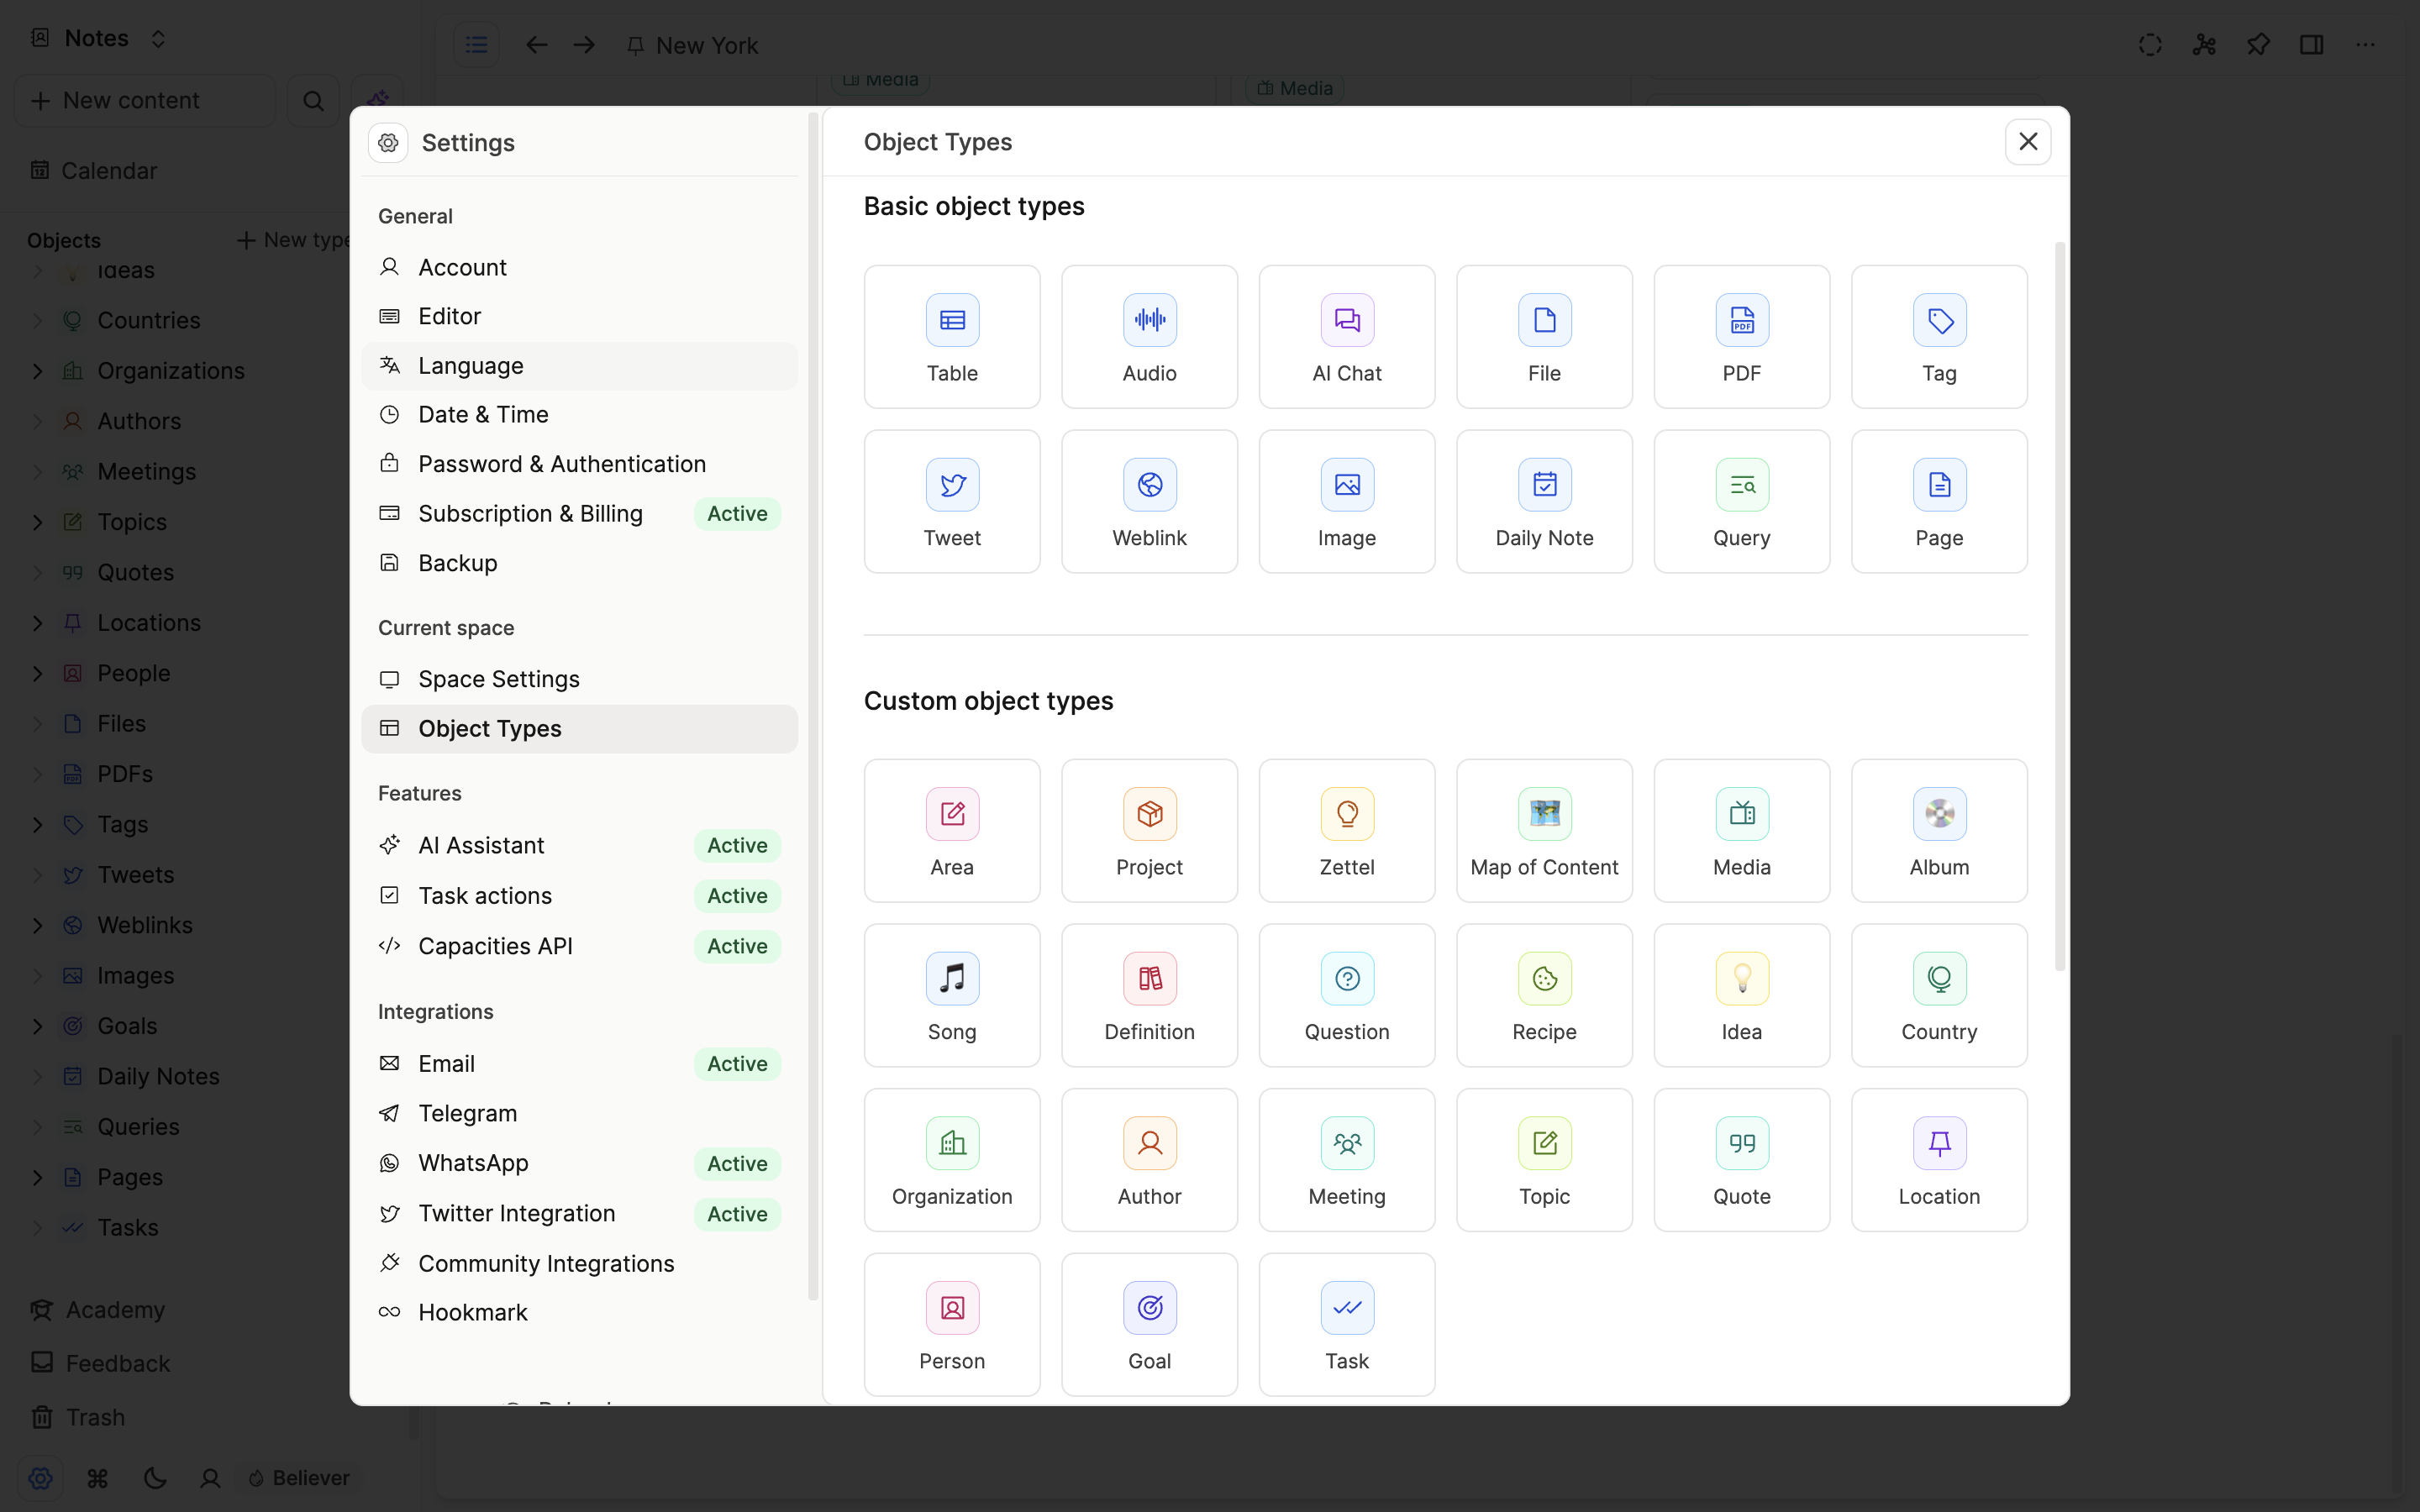Screen dimensions: 2420x1512
Task: Expand the Weblinks tree item
Action: (38, 925)
